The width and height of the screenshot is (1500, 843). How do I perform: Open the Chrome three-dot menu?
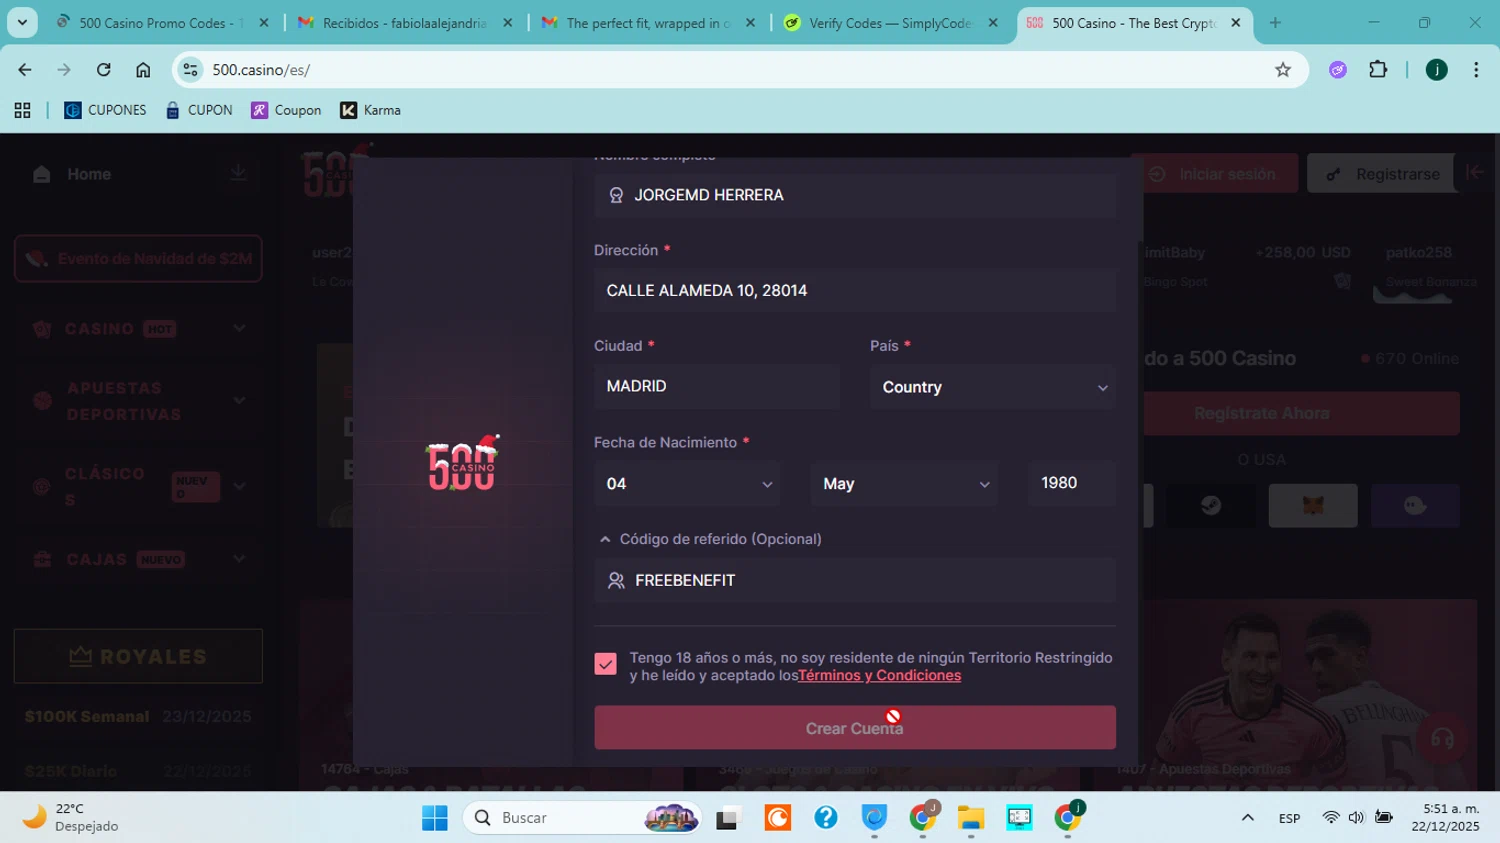click(1476, 70)
